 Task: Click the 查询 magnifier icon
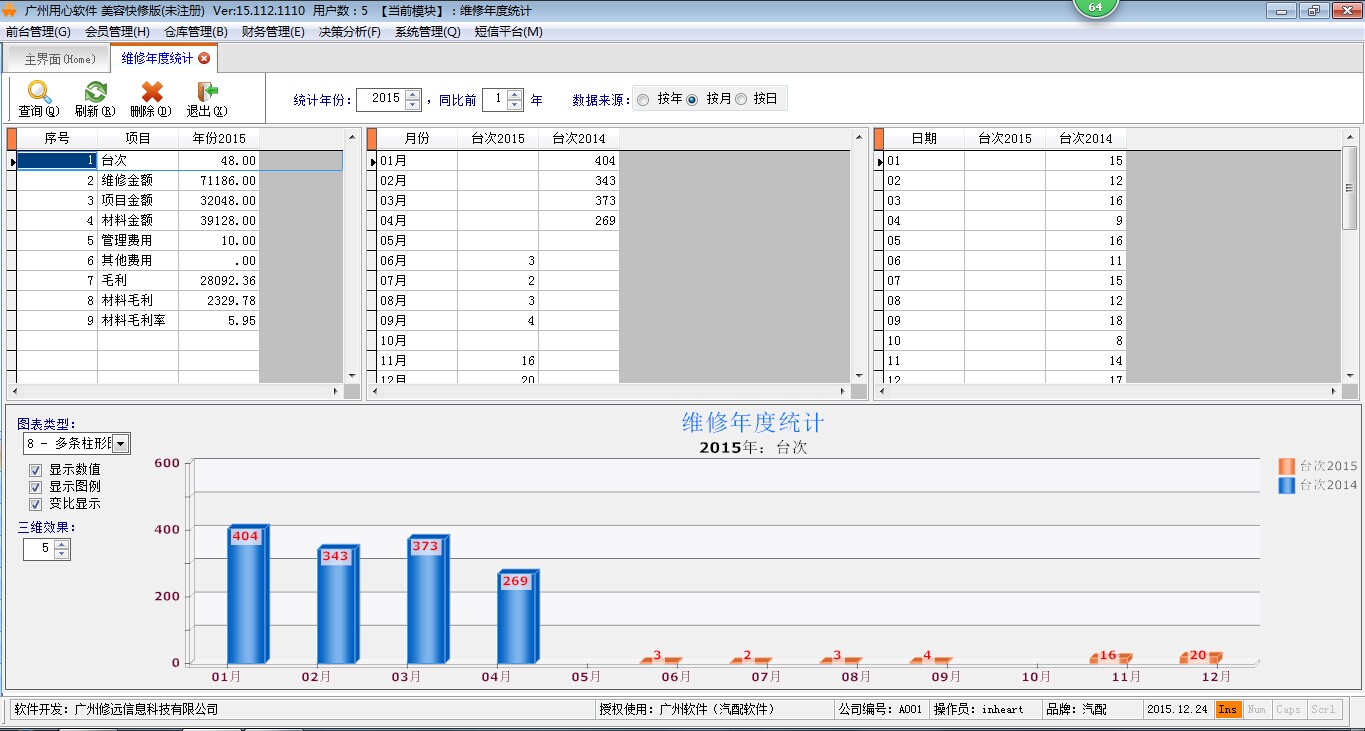point(38,93)
